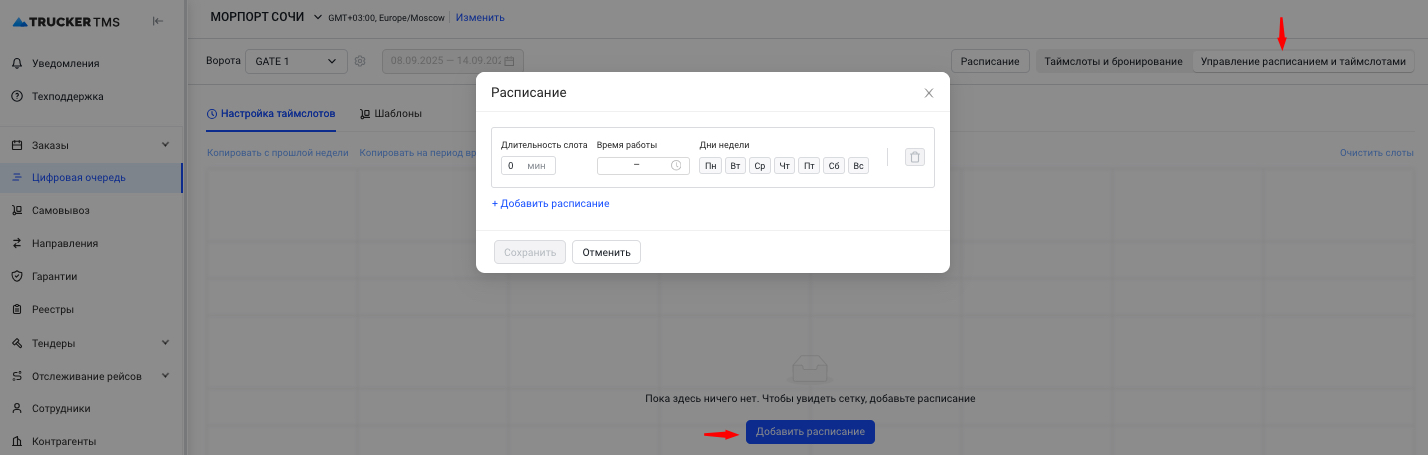
Task: Click the + Добавить расписание link
Action: click(550, 204)
